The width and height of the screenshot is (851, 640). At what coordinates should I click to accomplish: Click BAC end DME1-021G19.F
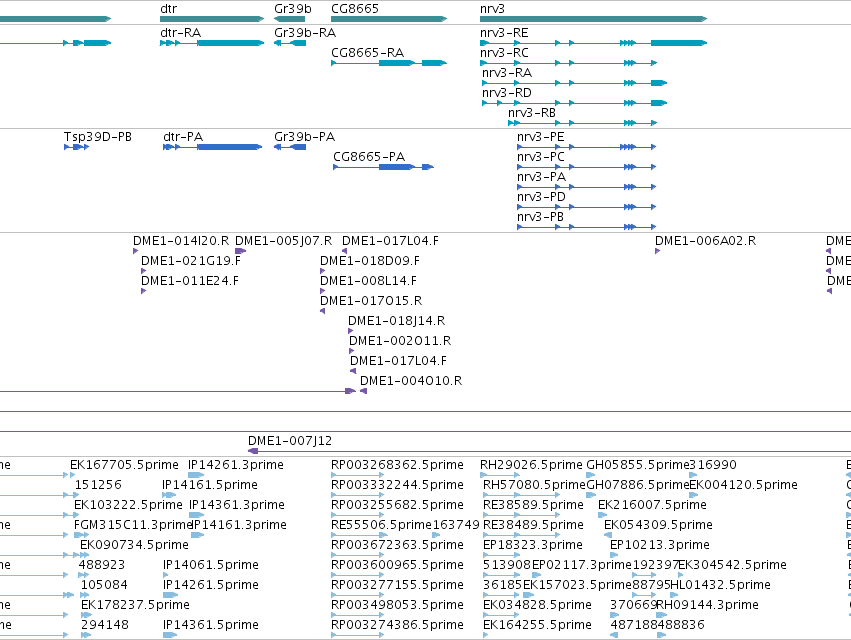(x=190, y=261)
